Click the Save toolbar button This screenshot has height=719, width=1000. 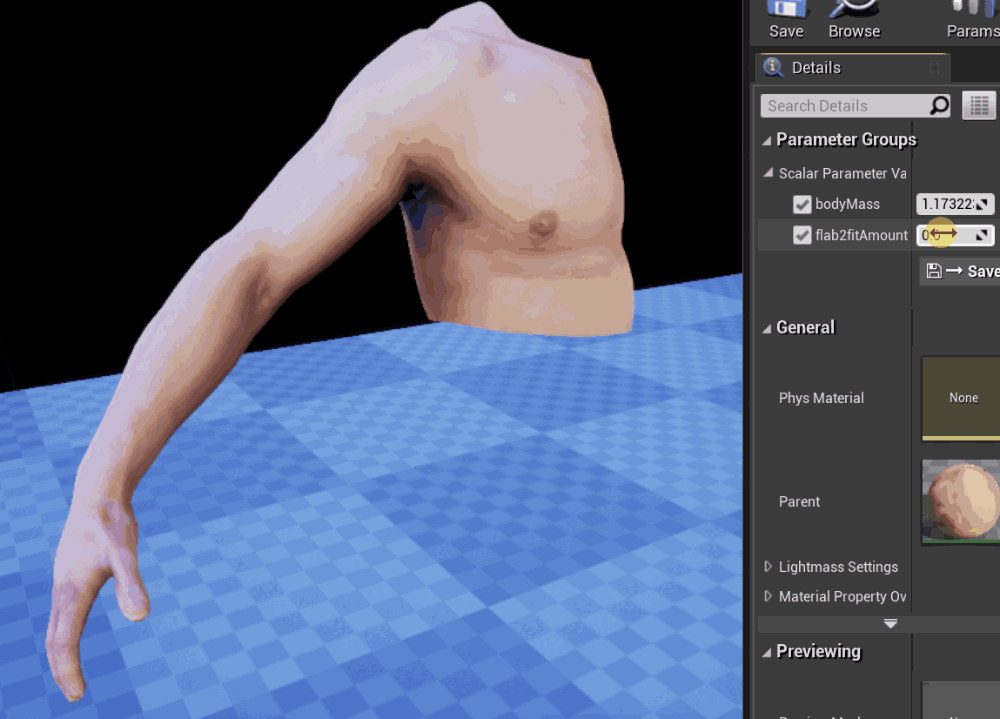786,20
